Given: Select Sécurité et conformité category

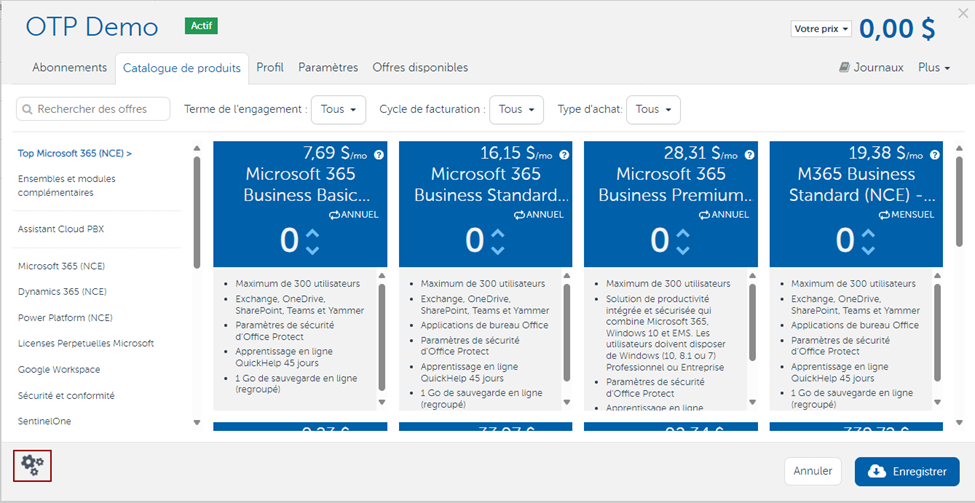Looking at the screenshot, I should click(x=66, y=395).
